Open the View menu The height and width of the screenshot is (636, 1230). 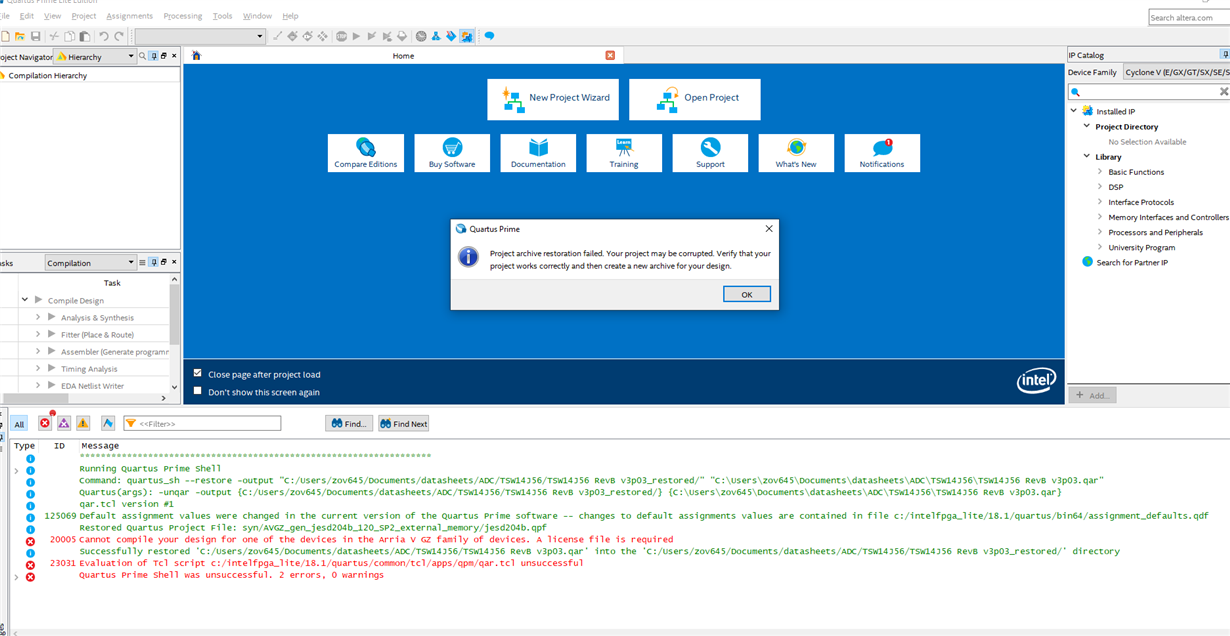pyautogui.click(x=53, y=16)
